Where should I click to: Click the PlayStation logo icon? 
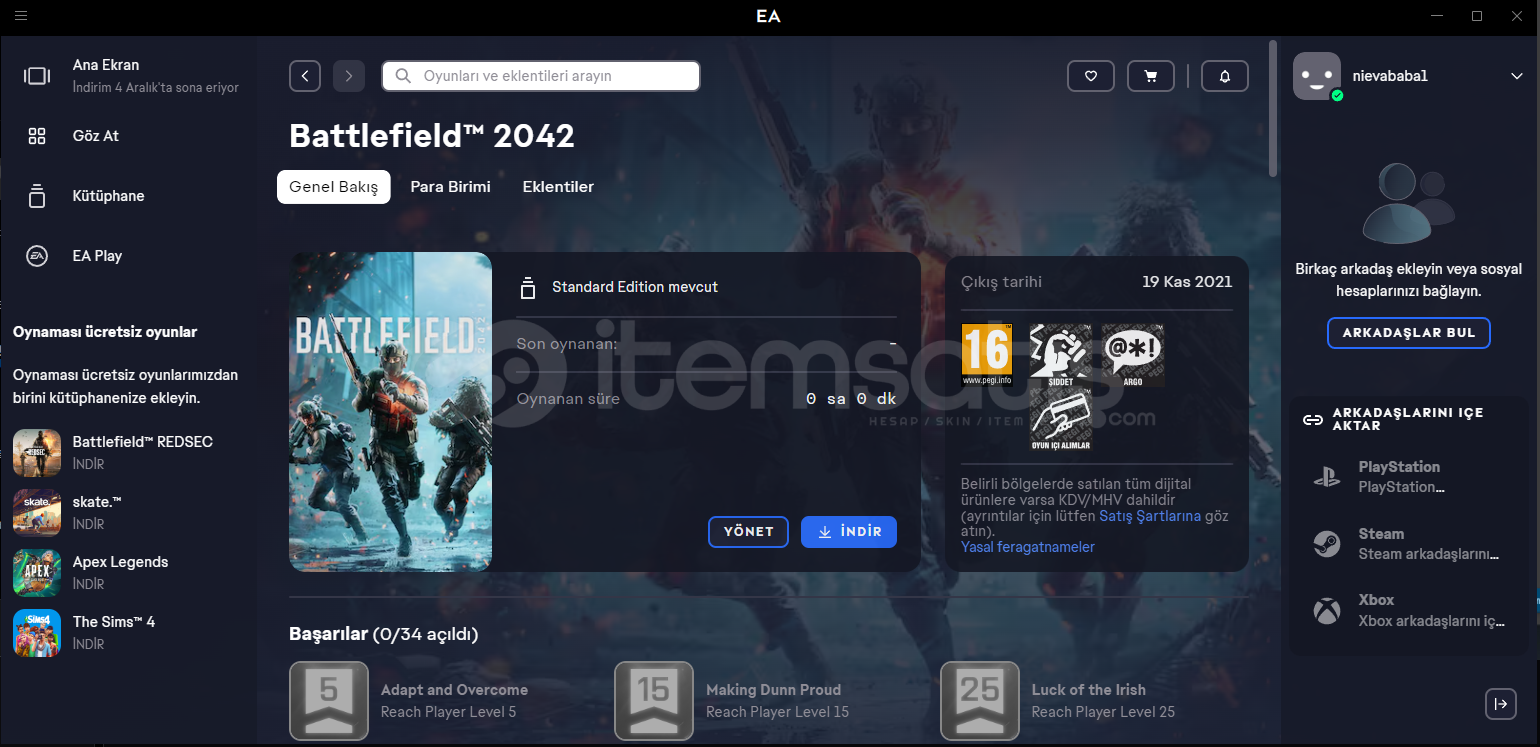click(x=1327, y=477)
